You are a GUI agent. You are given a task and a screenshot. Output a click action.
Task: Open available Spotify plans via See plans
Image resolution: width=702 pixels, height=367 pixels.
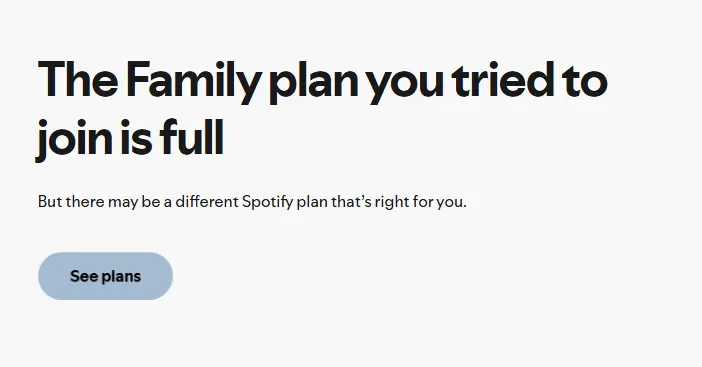pos(105,276)
